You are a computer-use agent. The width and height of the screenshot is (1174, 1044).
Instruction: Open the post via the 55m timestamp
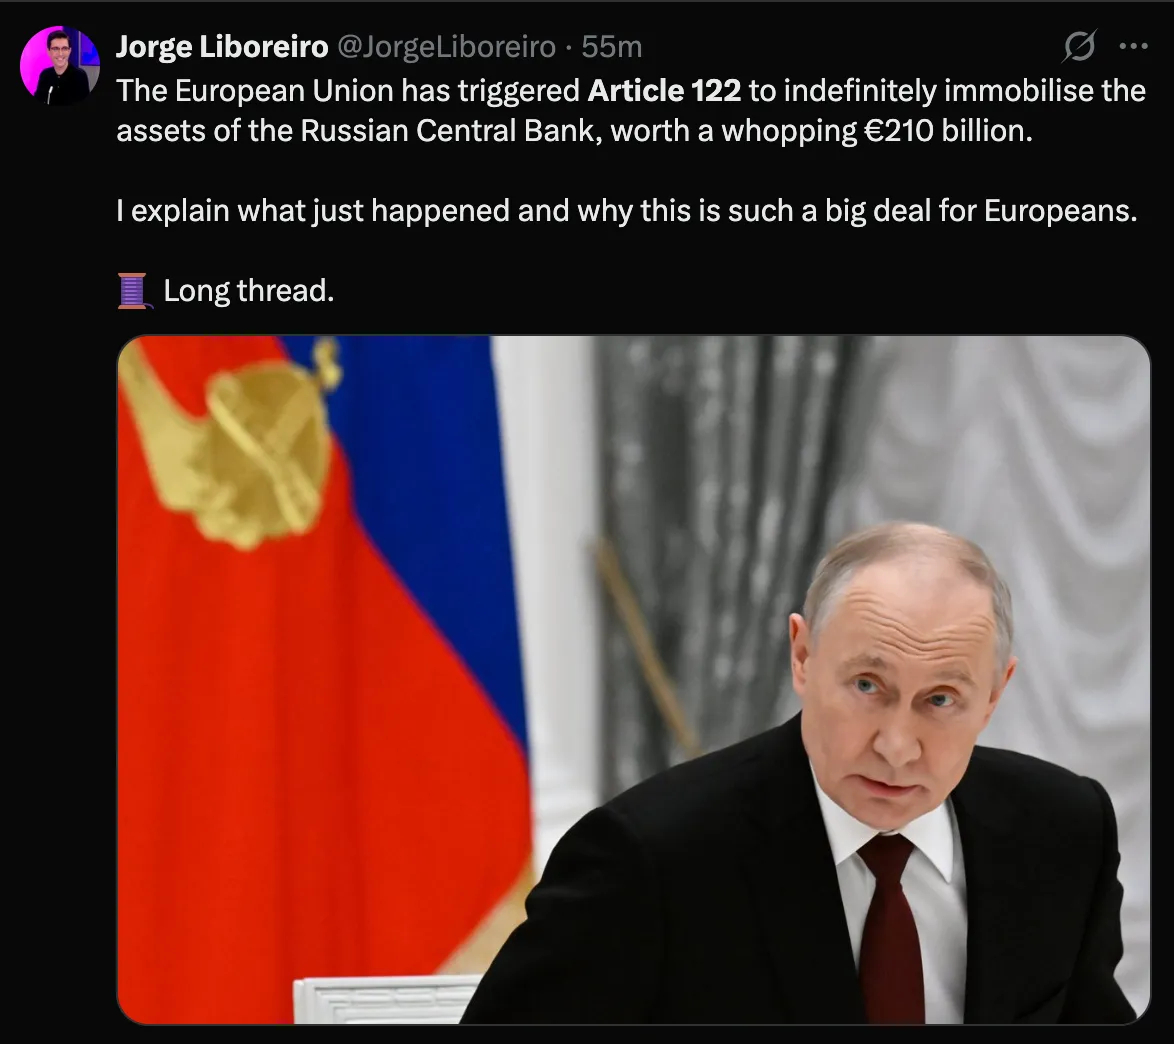[612, 47]
